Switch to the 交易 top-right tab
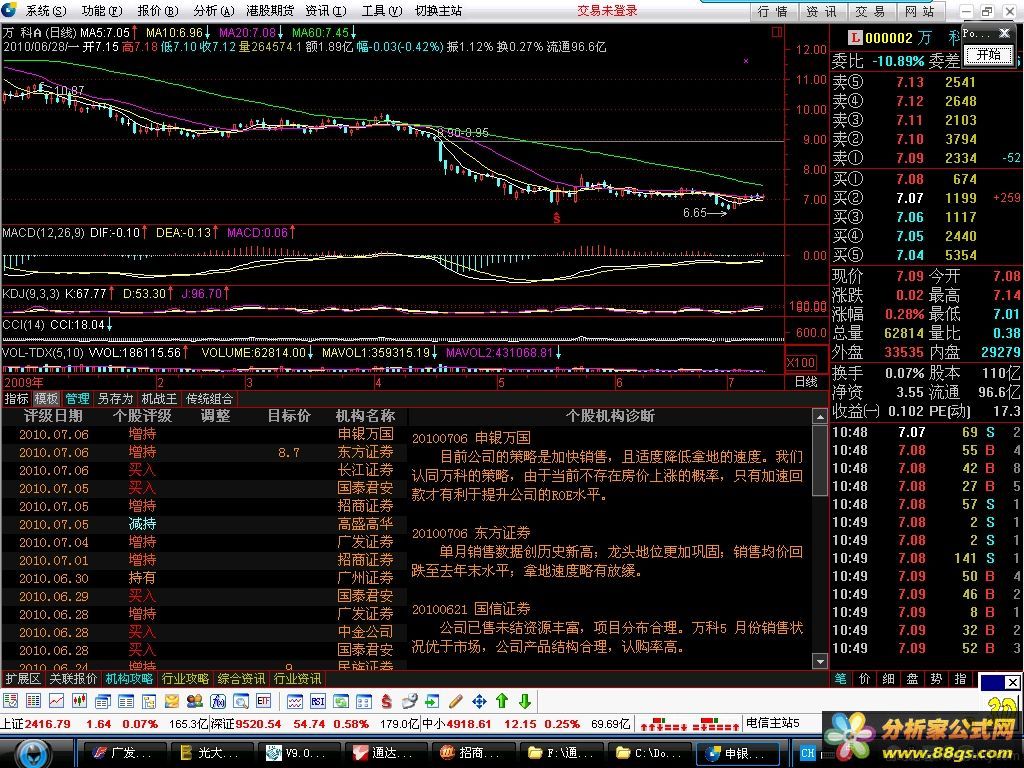 click(871, 11)
